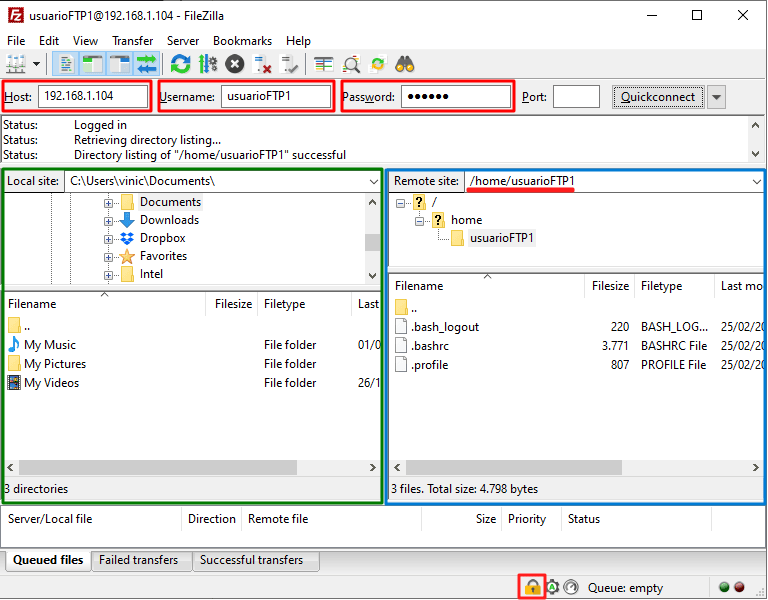The width and height of the screenshot is (768, 600).
Task: Collapse the home node in remote tree
Action: pyautogui.click(x=419, y=221)
